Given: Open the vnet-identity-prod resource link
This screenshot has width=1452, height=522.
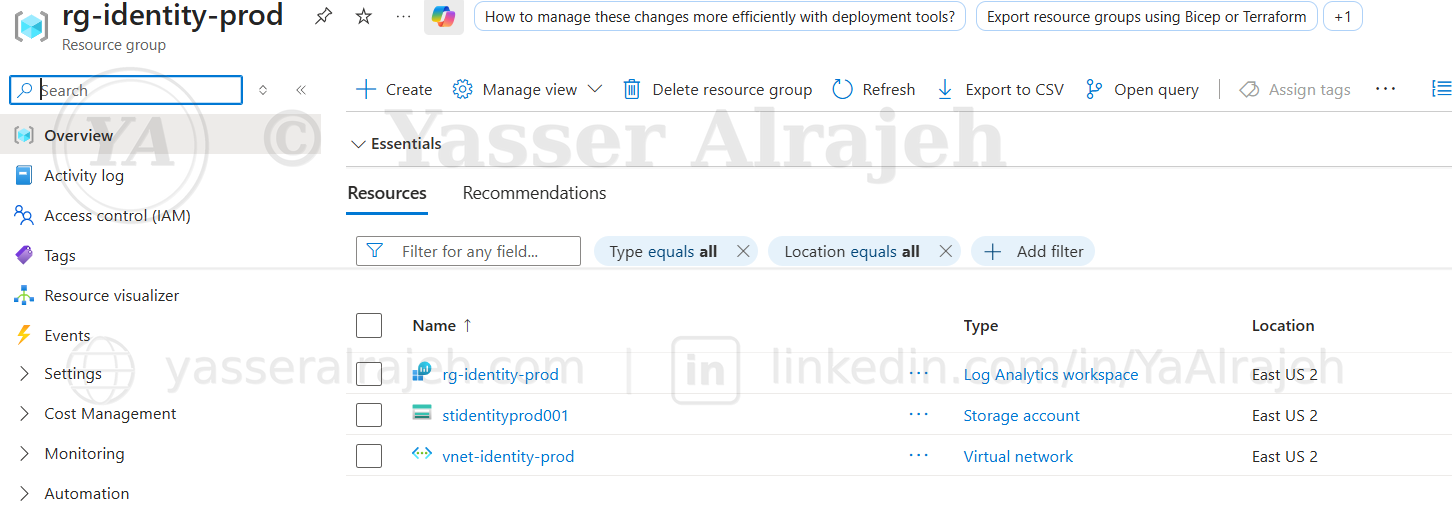Looking at the screenshot, I should (x=508, y=456).
